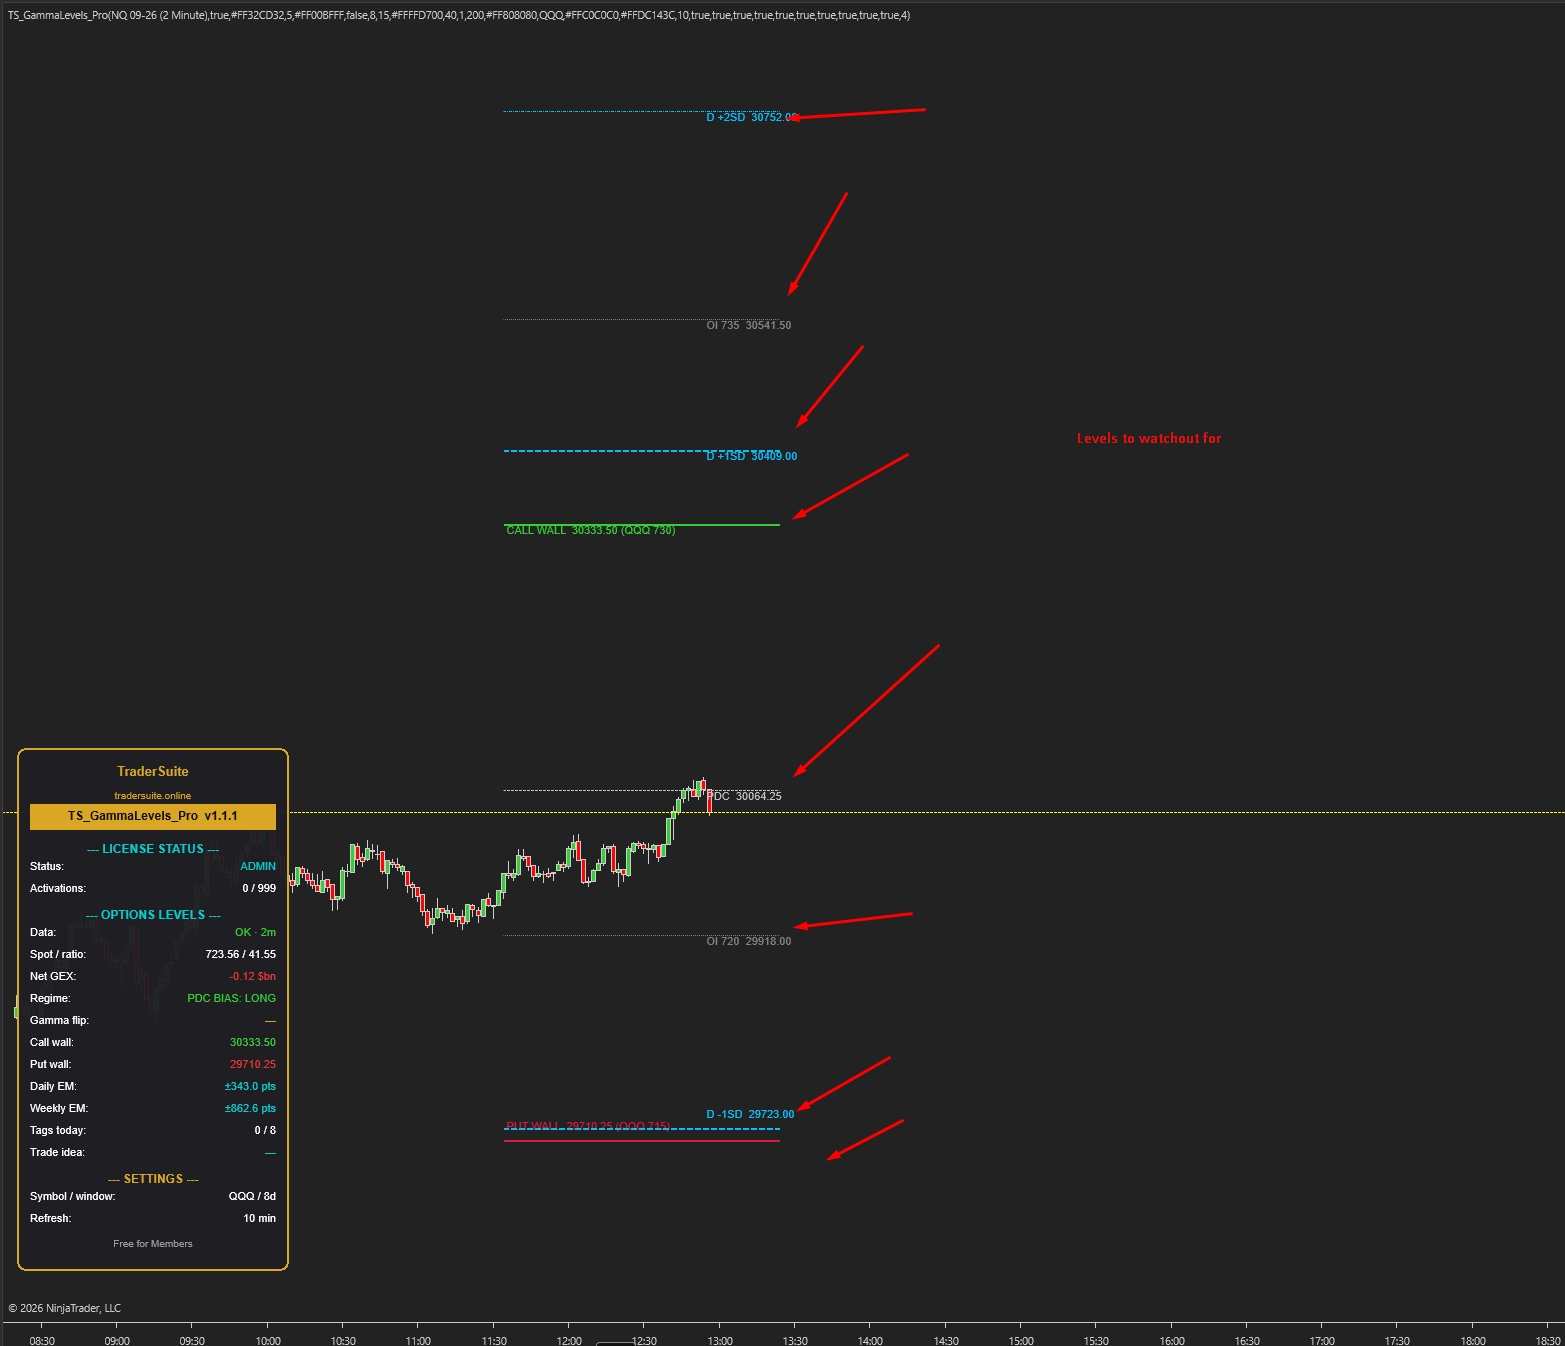Select the D +1SD 30409.00 level label
This screenshot has height=1346, width=1565.
[752, 456]
